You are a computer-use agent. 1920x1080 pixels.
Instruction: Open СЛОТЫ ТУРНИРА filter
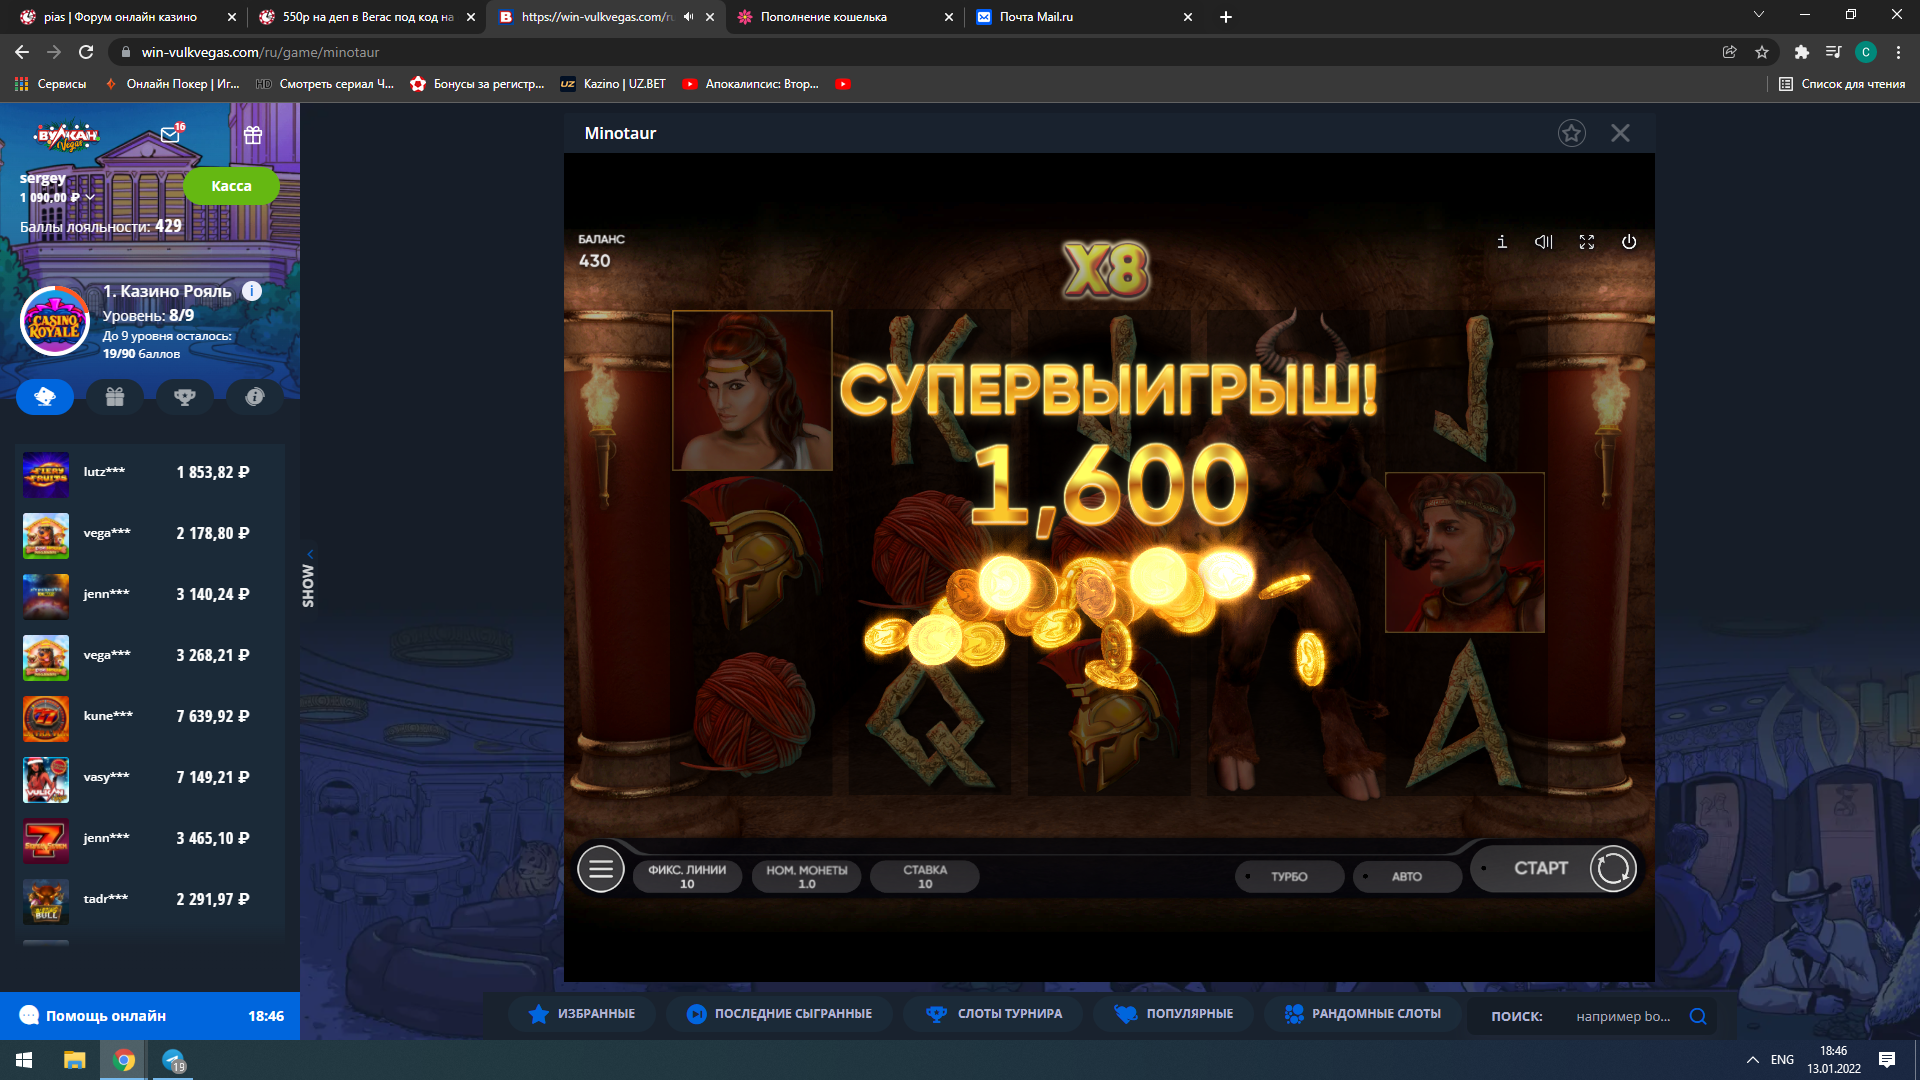pyautogui.click(x=994, y=1014)
